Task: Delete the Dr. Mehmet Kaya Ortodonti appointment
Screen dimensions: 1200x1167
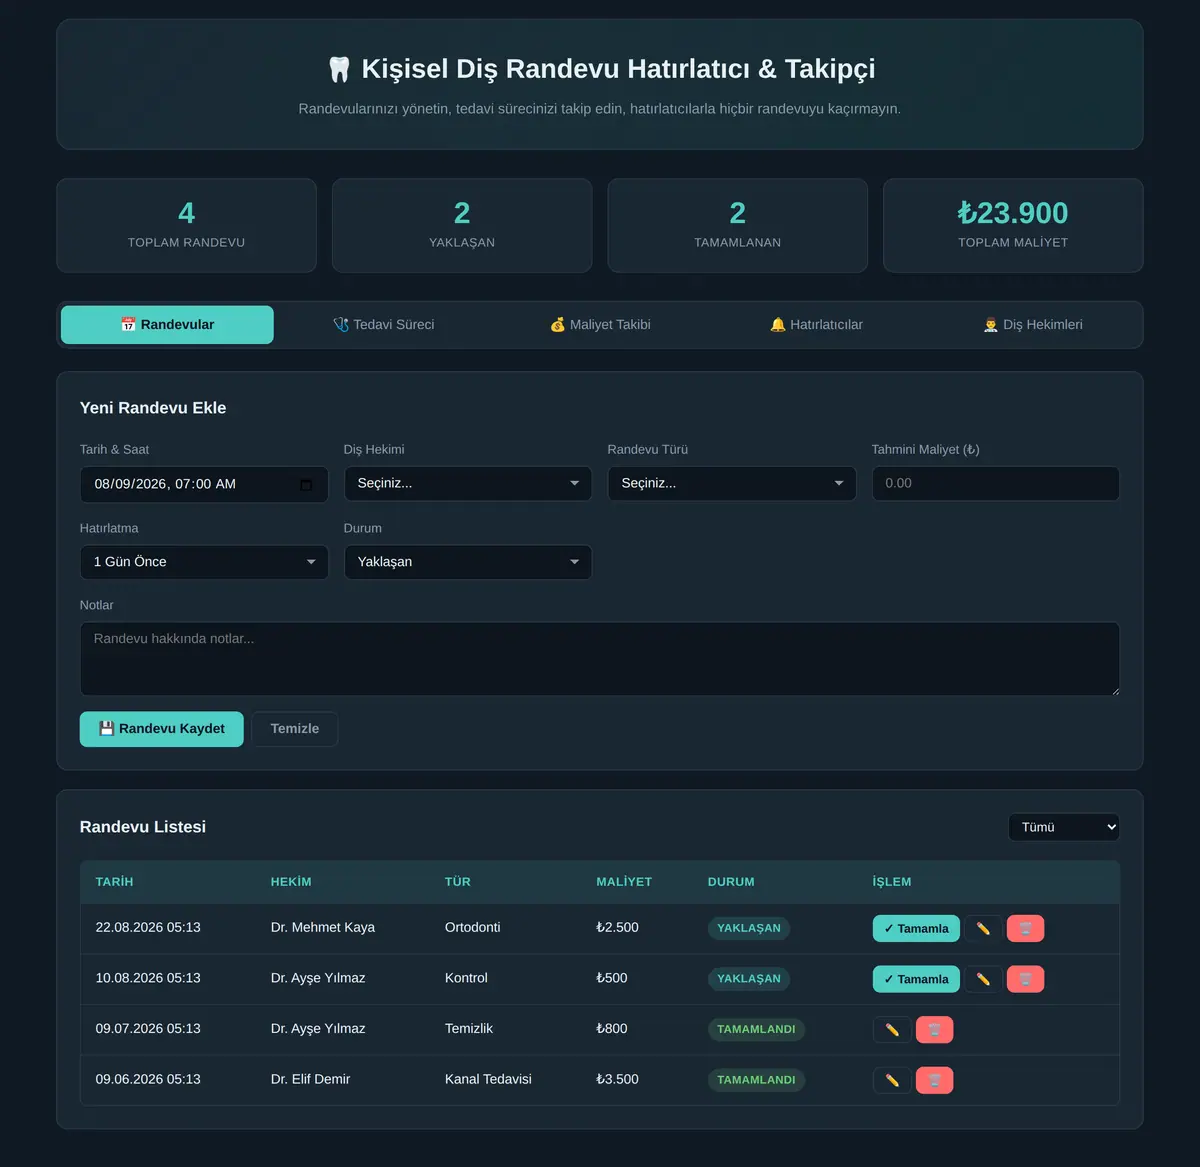Action: 1025,929
